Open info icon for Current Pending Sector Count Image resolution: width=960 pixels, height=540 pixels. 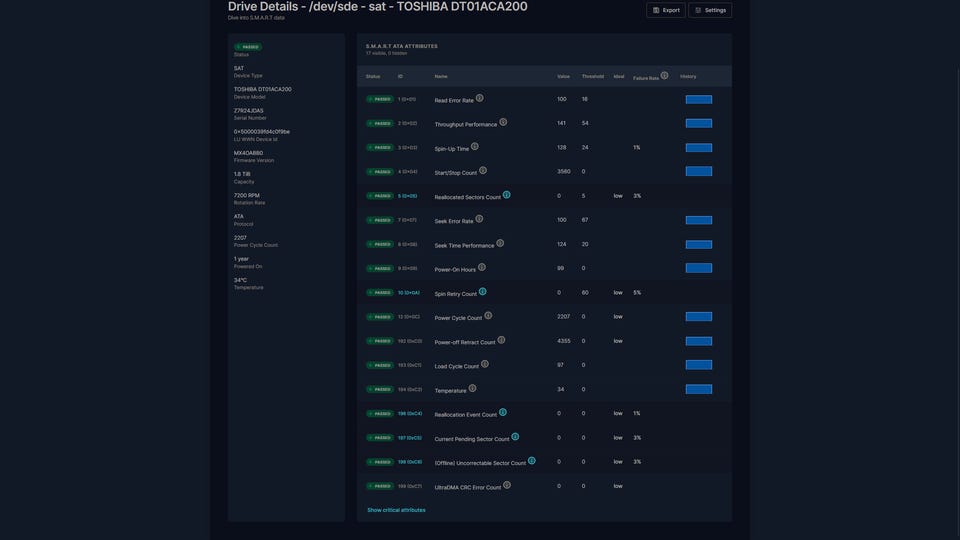(x=515, y=437)
